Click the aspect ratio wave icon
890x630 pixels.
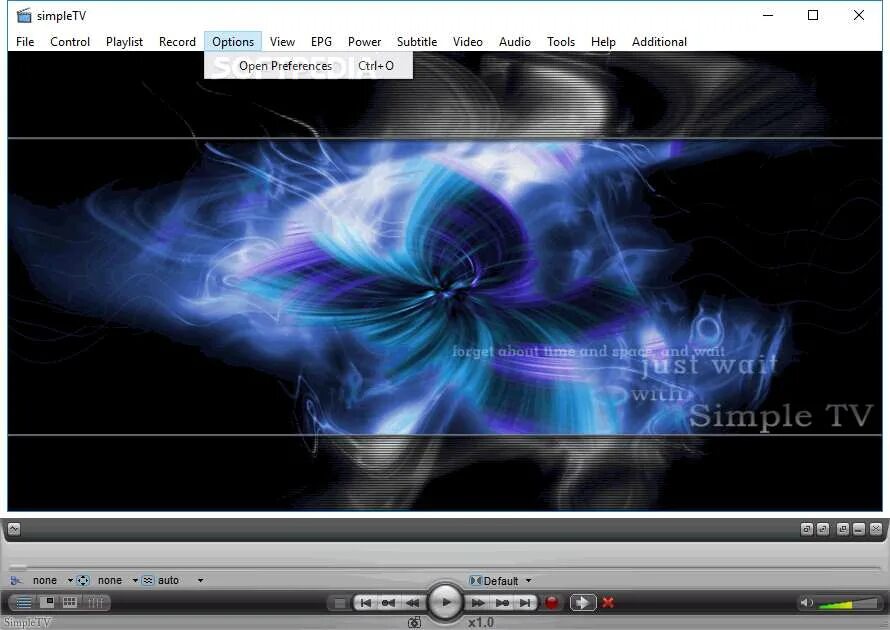point(148,580)
